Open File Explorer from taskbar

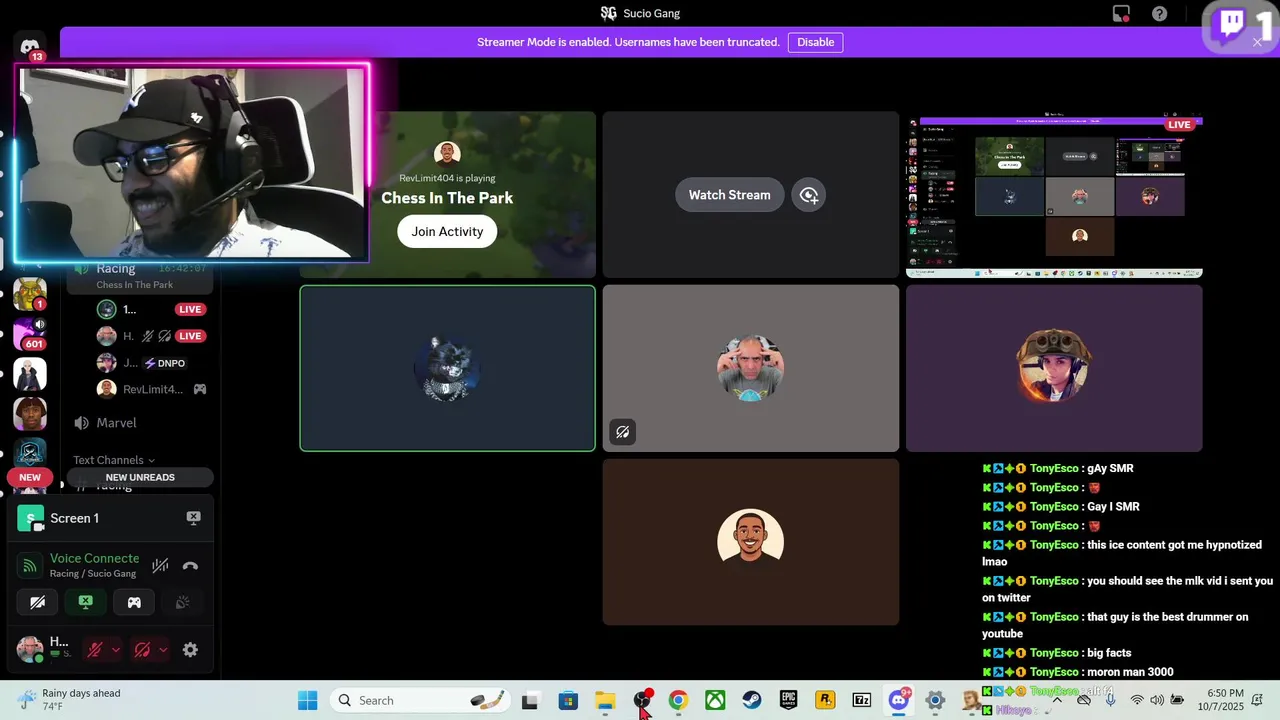[x=605, y=700]
